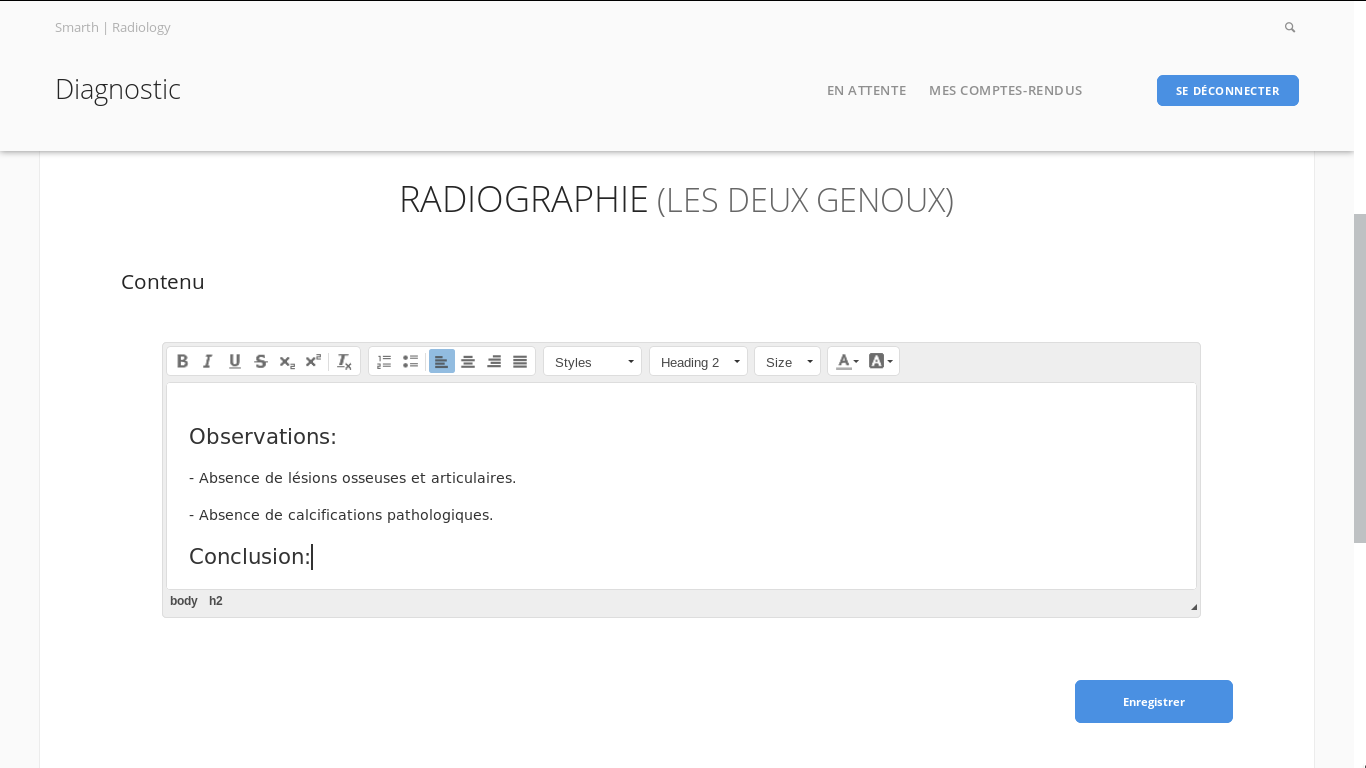Apply italic style to text
The image size is (1366, 768).
point(208,361)
